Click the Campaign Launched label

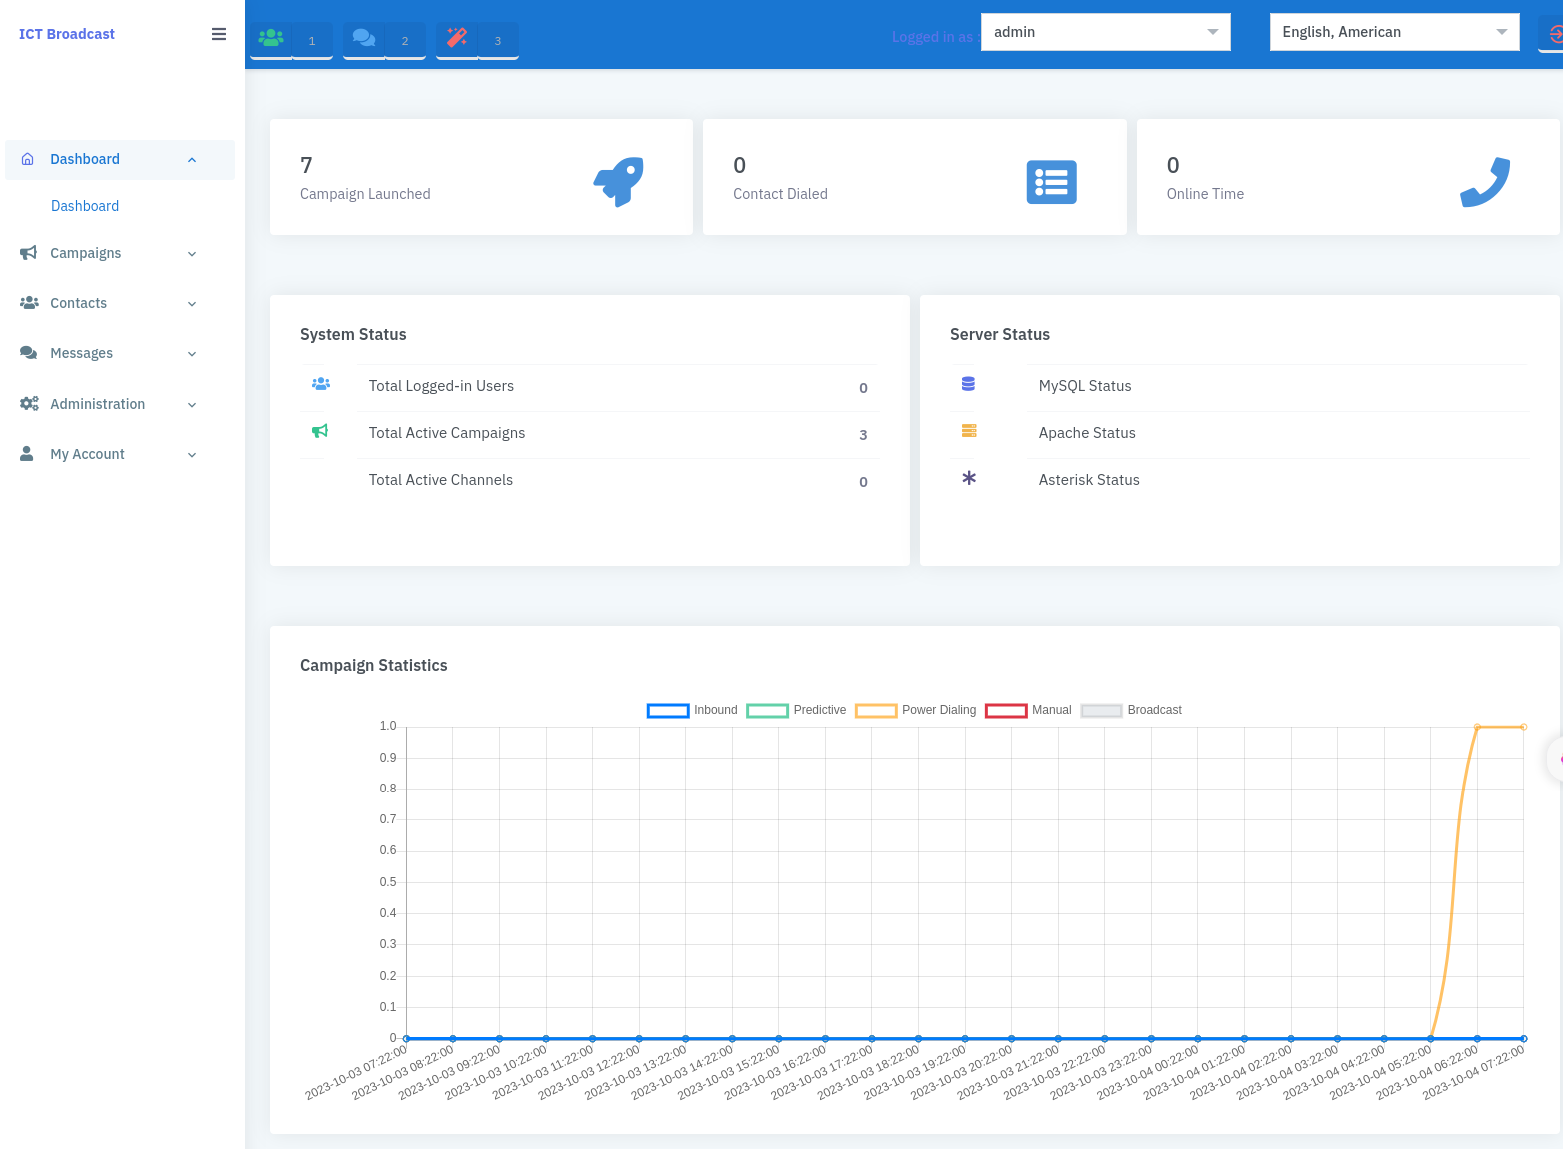pyautogui.click(x=365, y=194)
